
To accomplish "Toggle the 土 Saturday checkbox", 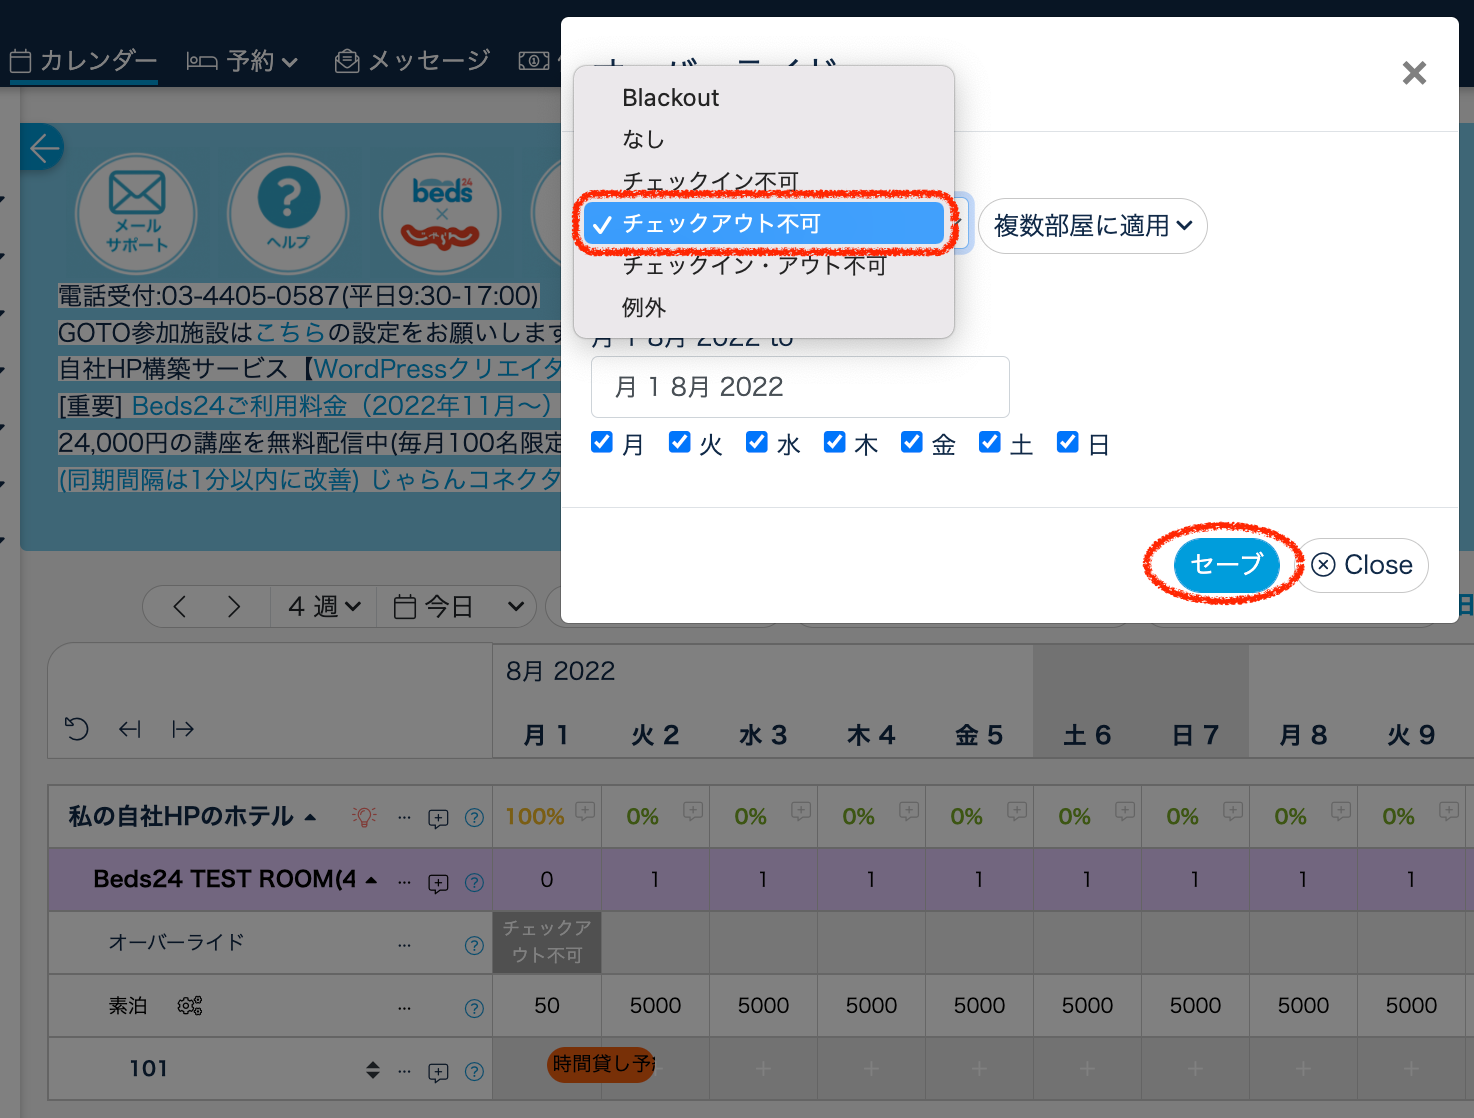I will 989,443.
